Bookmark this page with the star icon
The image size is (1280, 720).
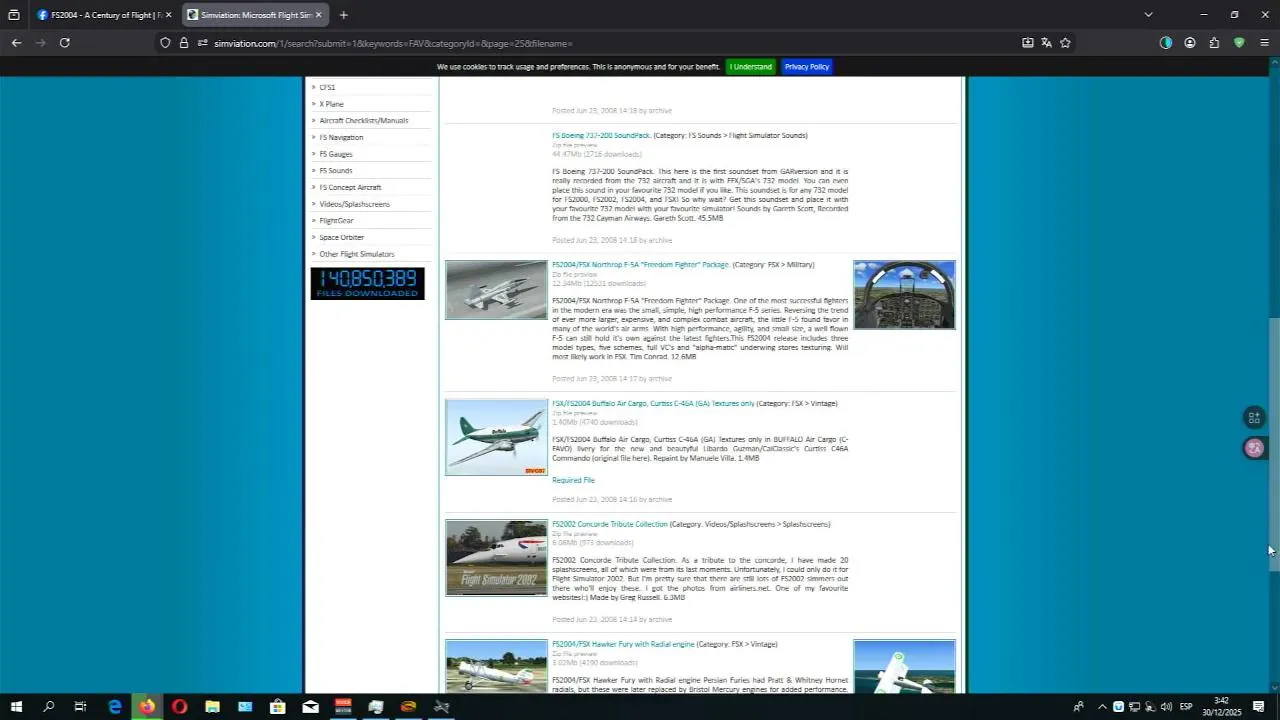pos(1065,43)
